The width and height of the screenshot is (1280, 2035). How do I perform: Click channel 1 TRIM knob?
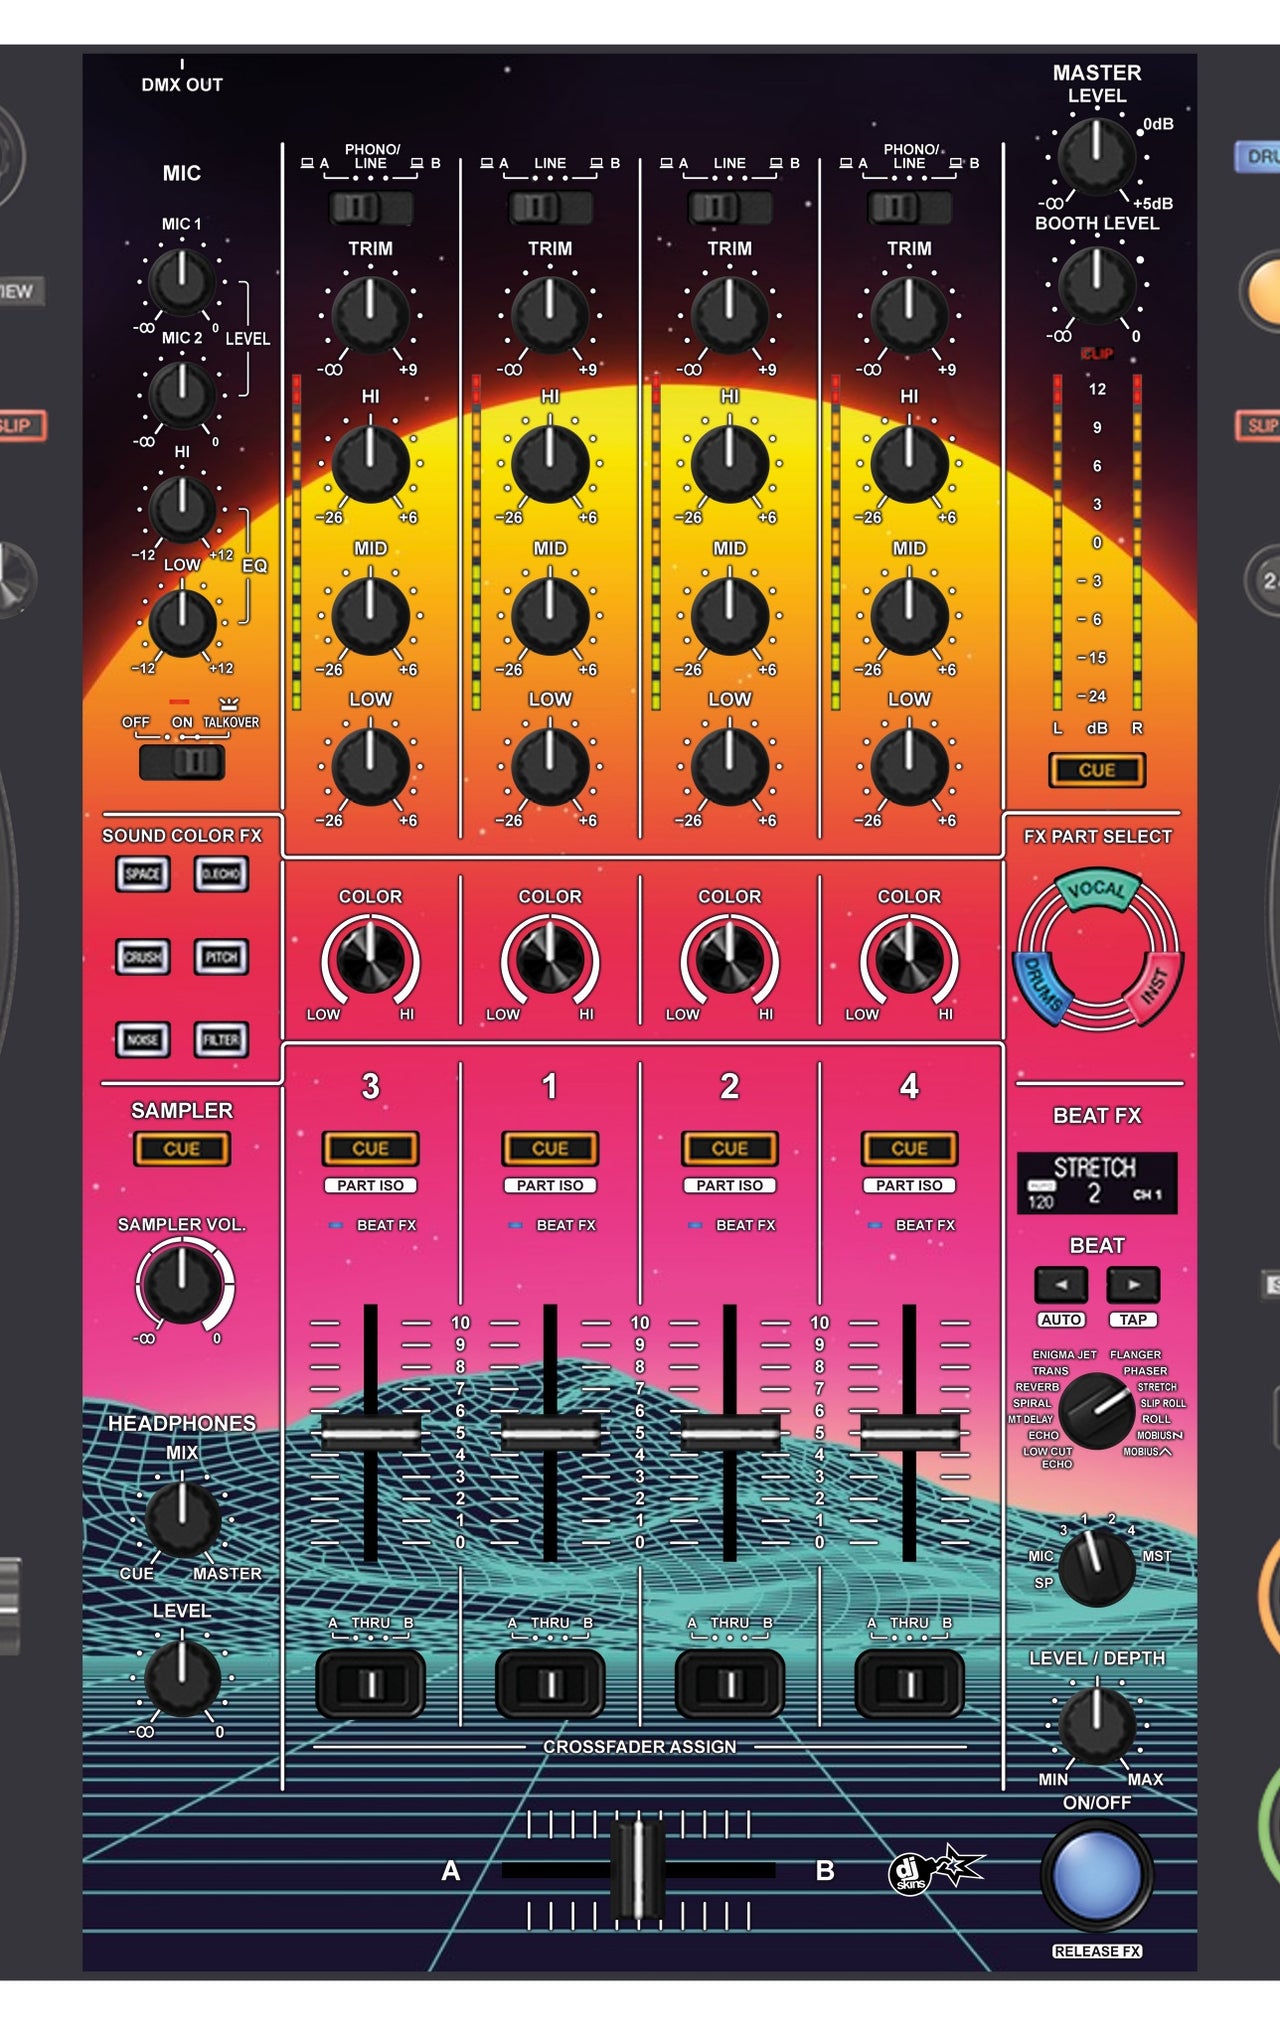click(x=550, y=315)
